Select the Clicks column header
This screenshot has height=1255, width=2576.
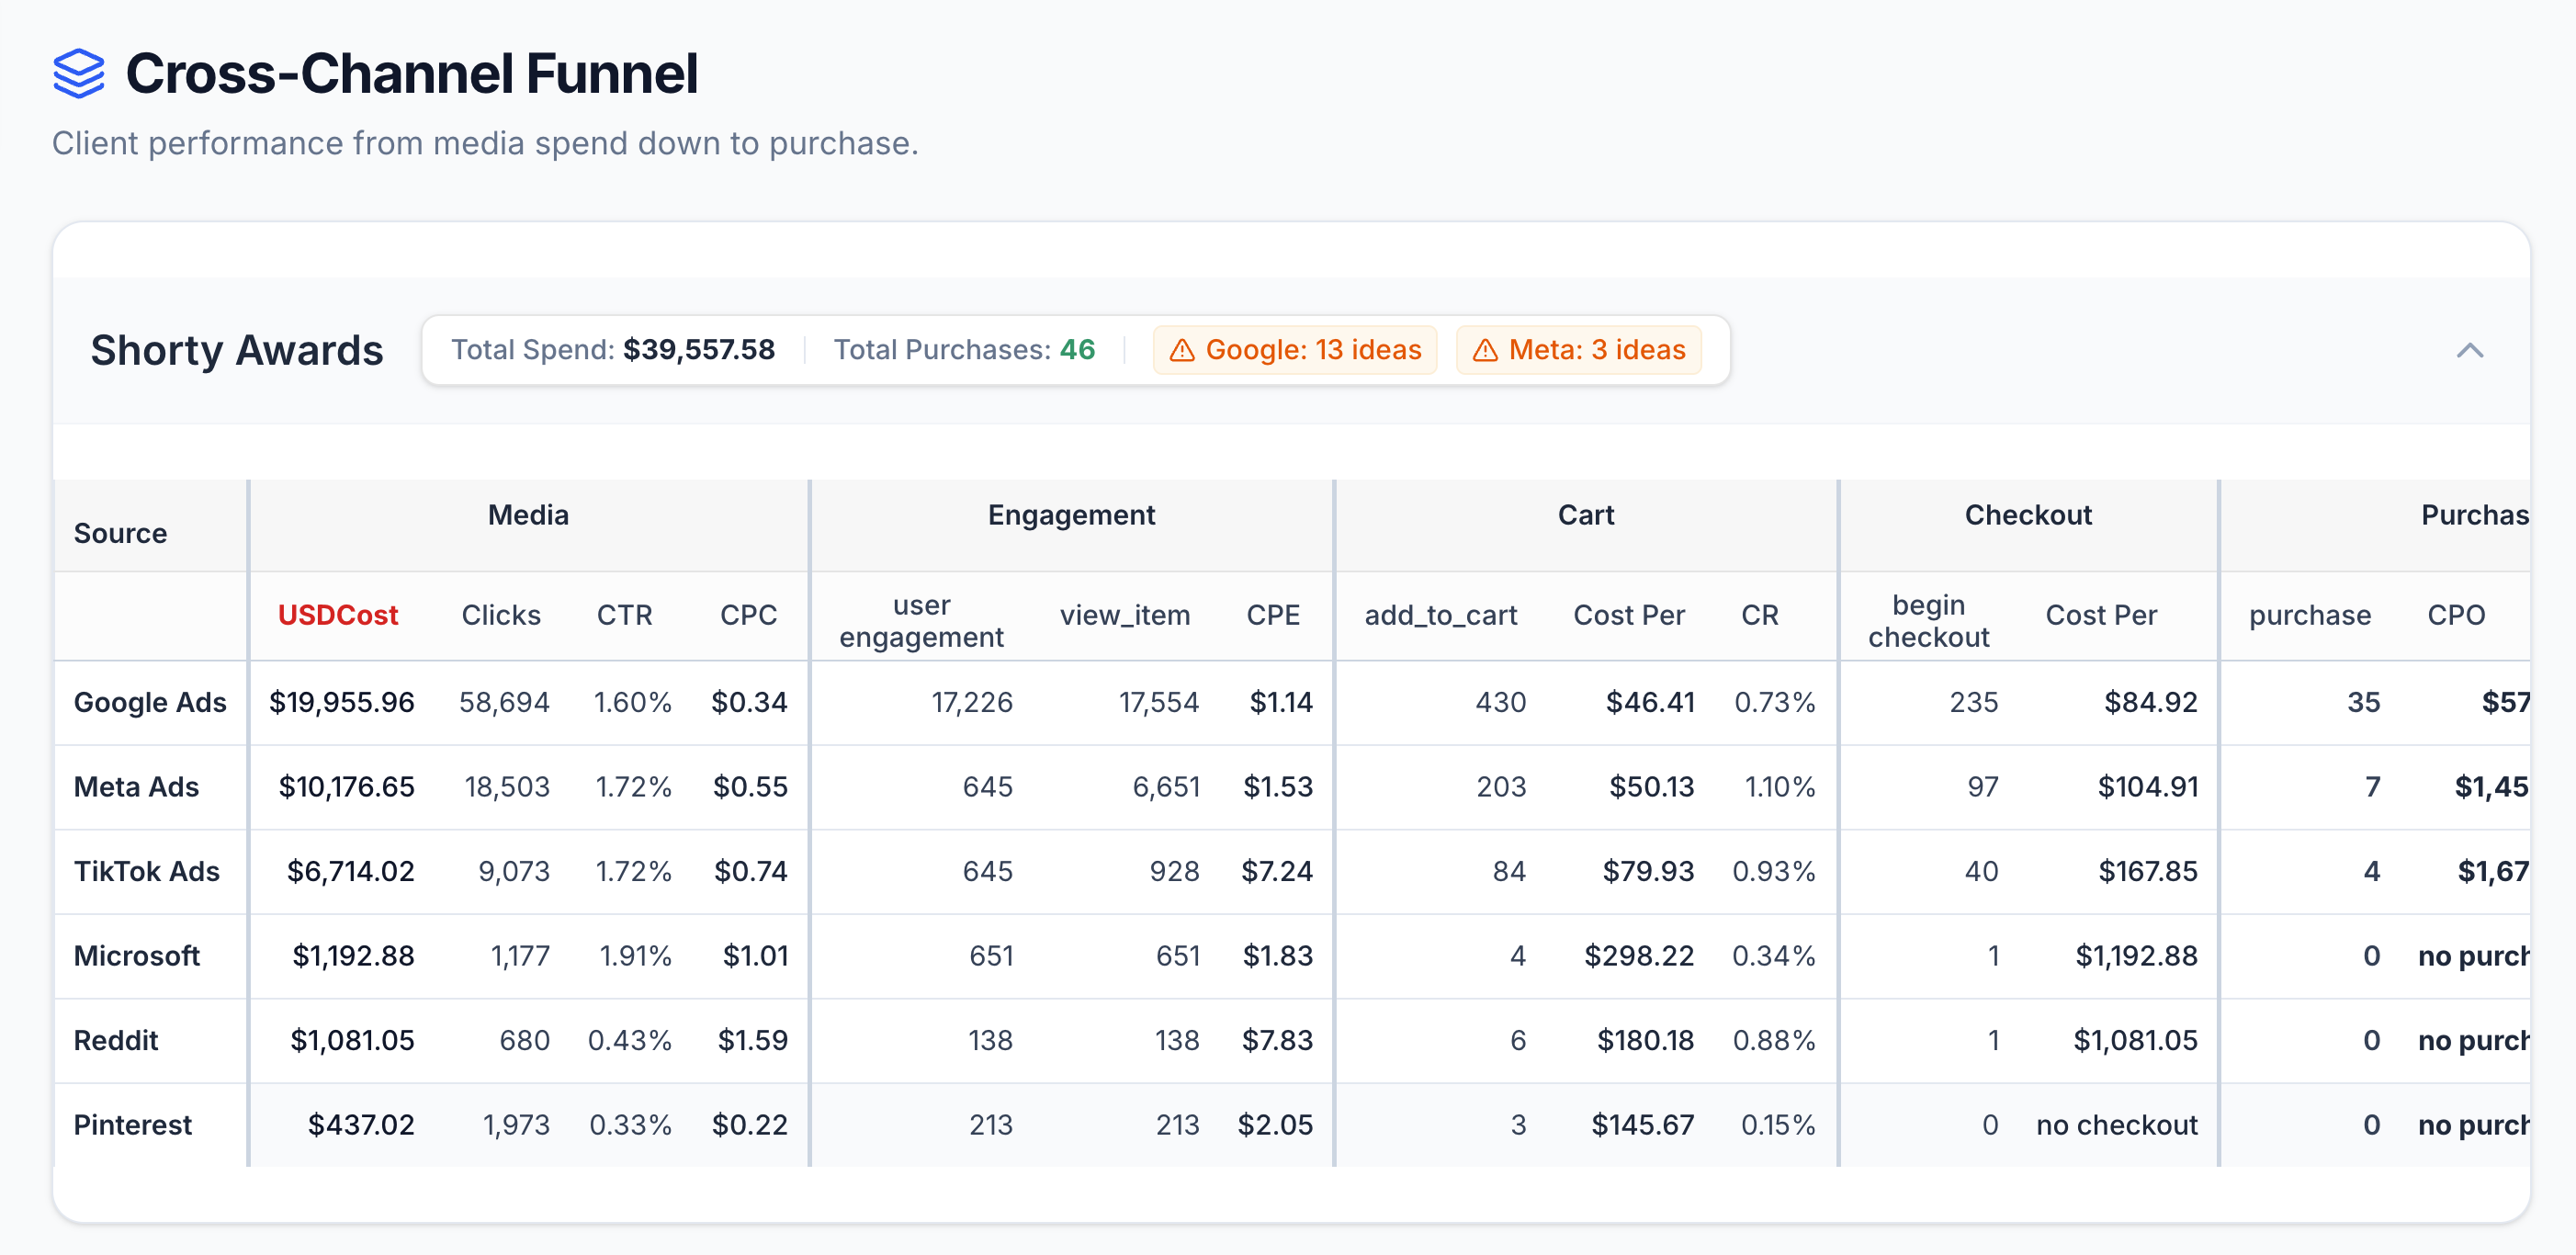(x=500, y=616)
